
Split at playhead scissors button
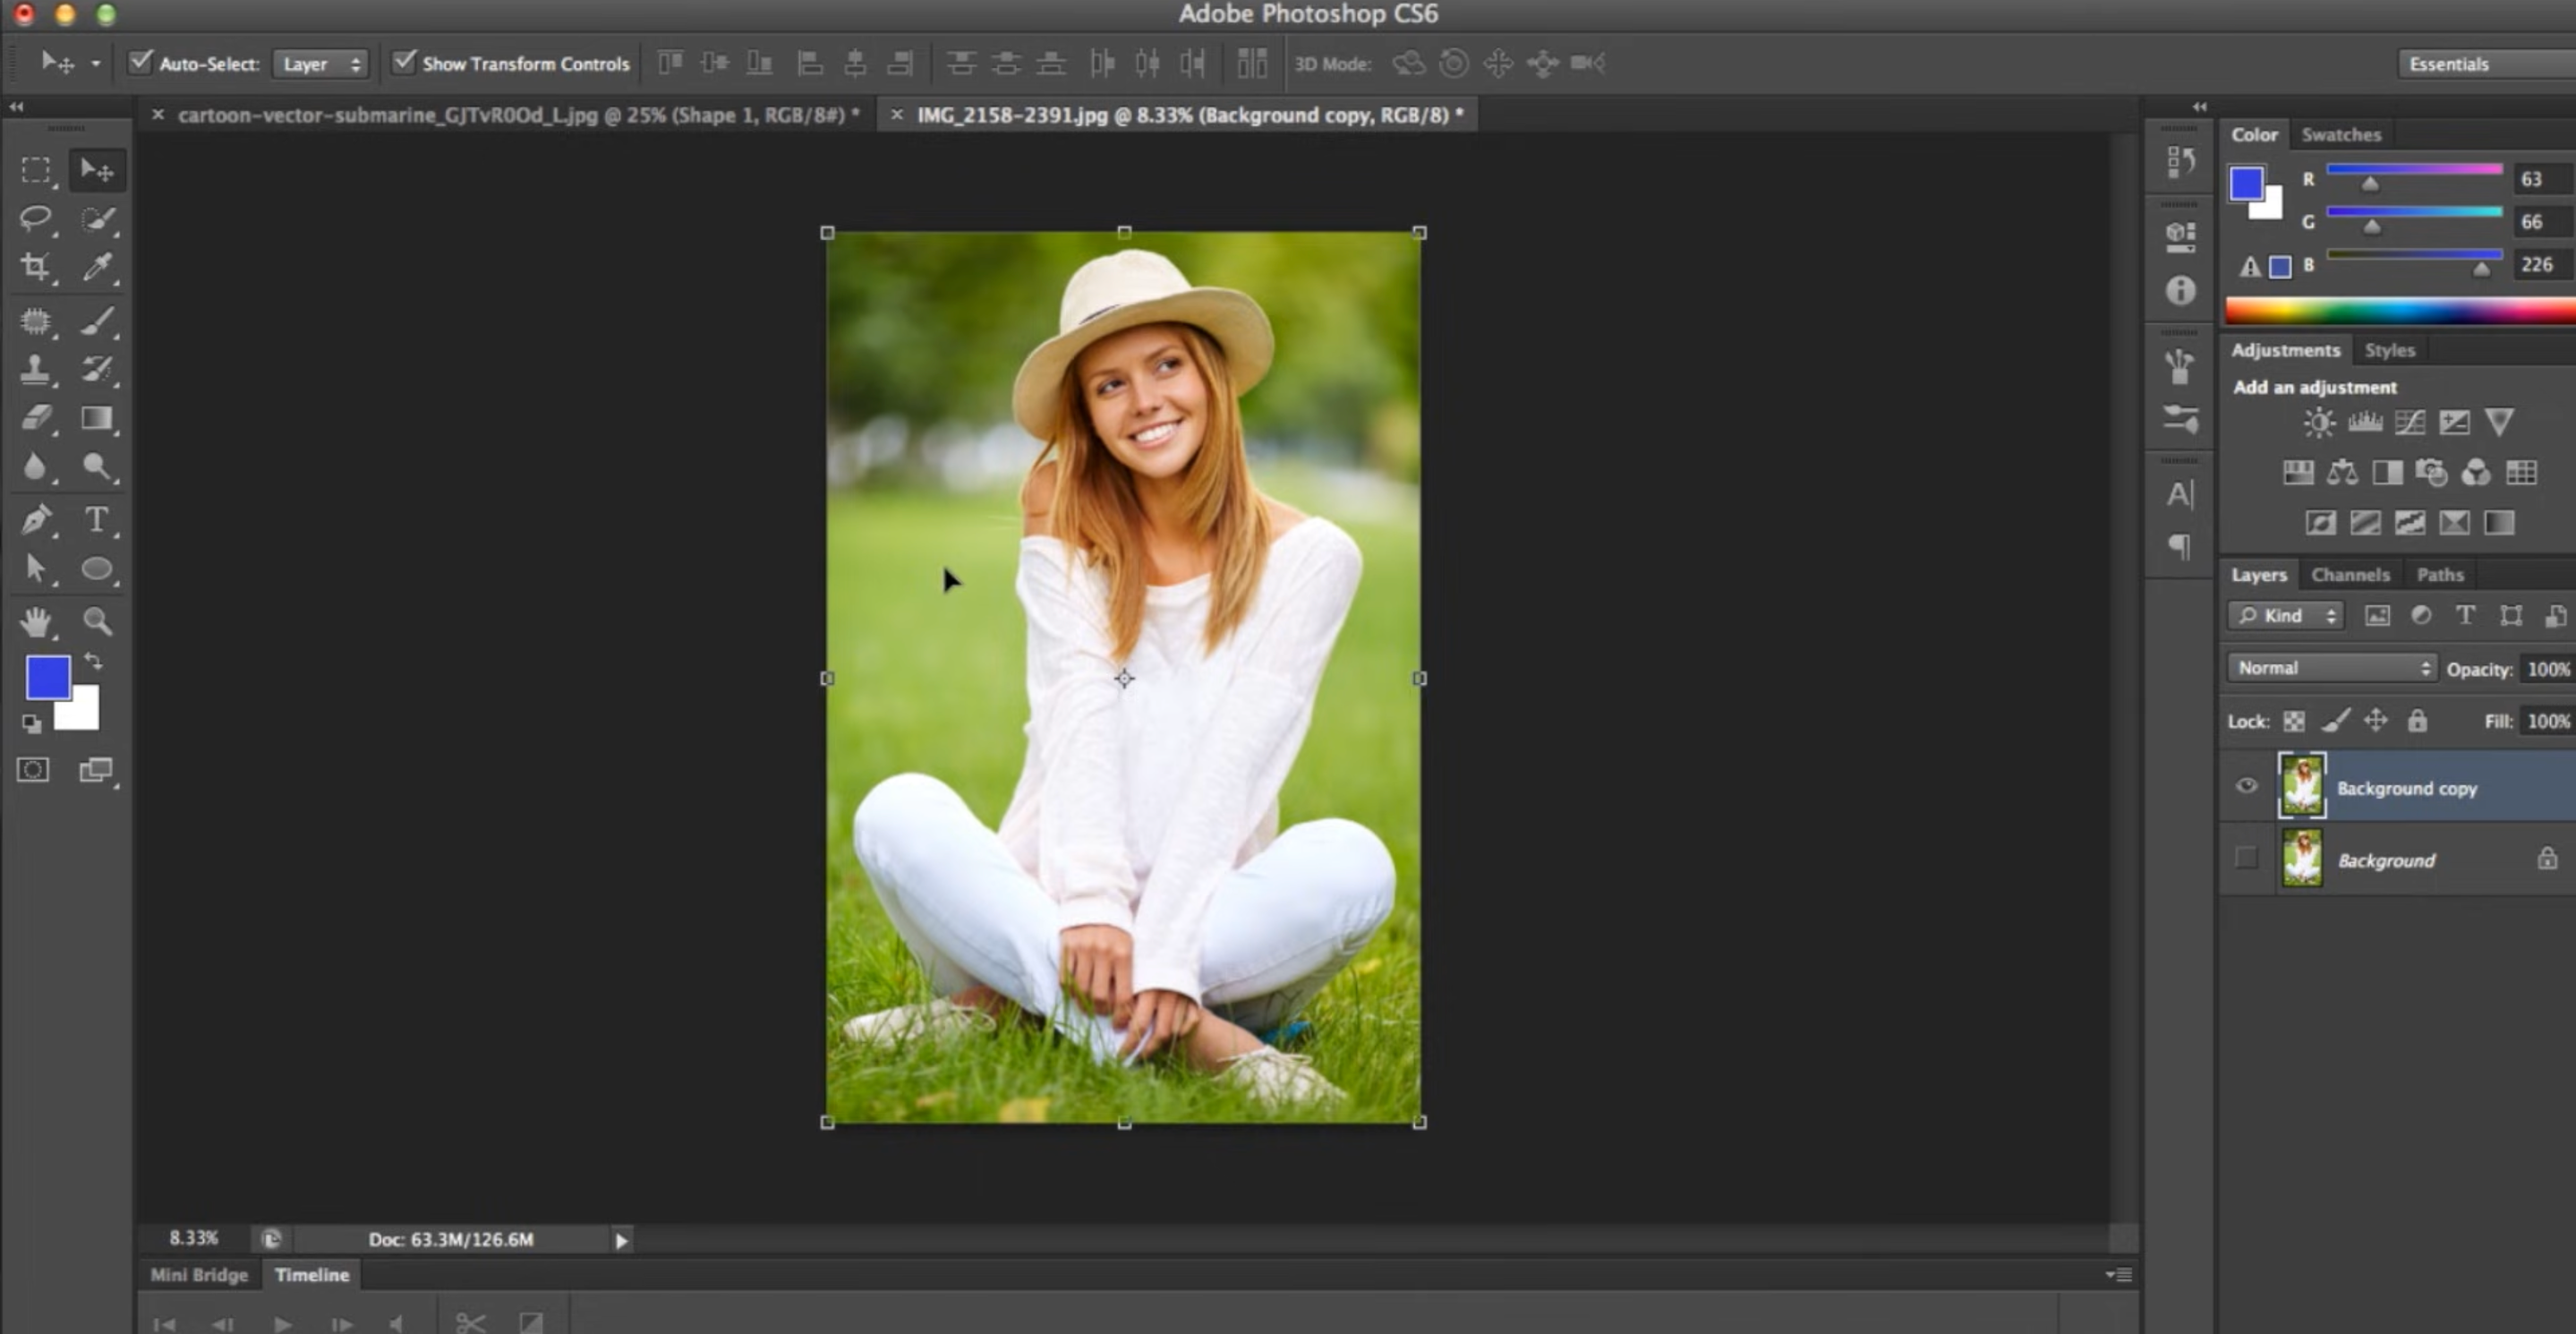coord(470,1323)
